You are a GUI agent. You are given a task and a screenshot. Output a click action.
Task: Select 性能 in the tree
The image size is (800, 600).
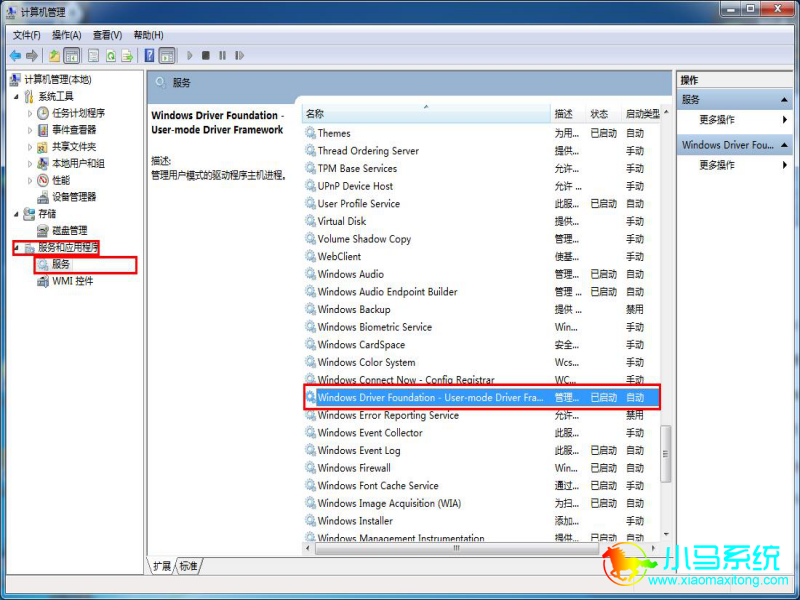pyautogui.click(x=61, y=180)
